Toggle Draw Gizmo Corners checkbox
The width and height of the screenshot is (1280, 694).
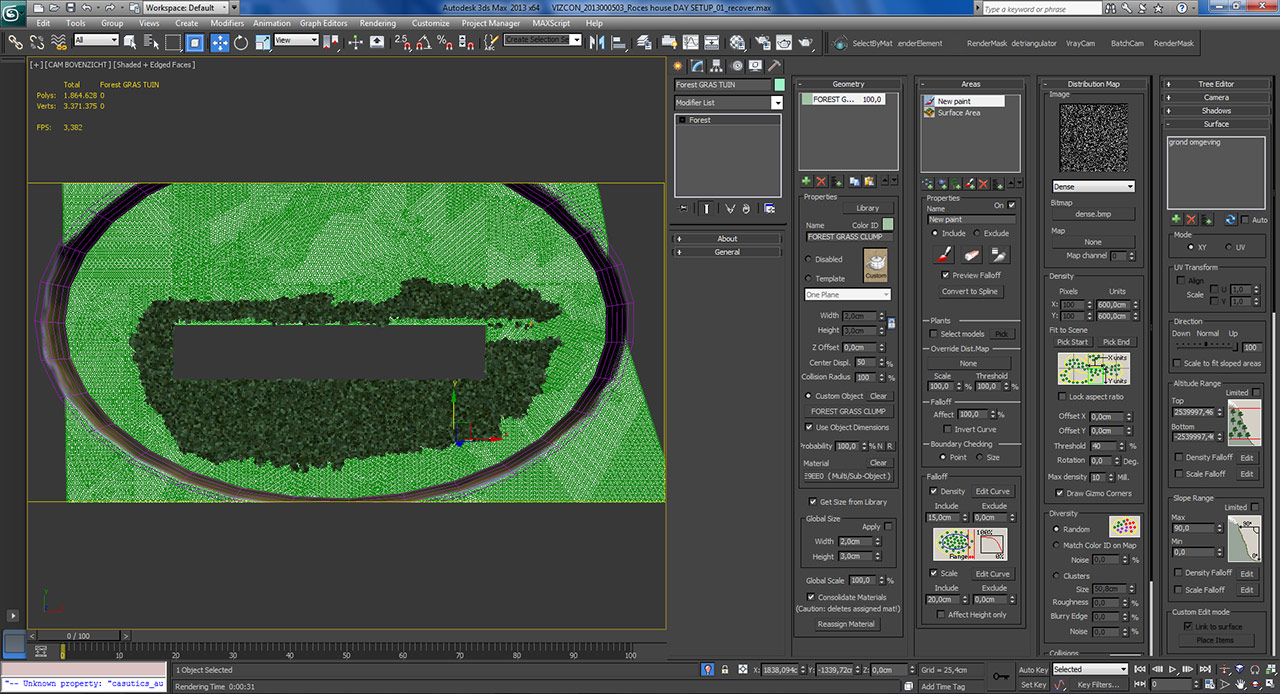point(1060,493)
